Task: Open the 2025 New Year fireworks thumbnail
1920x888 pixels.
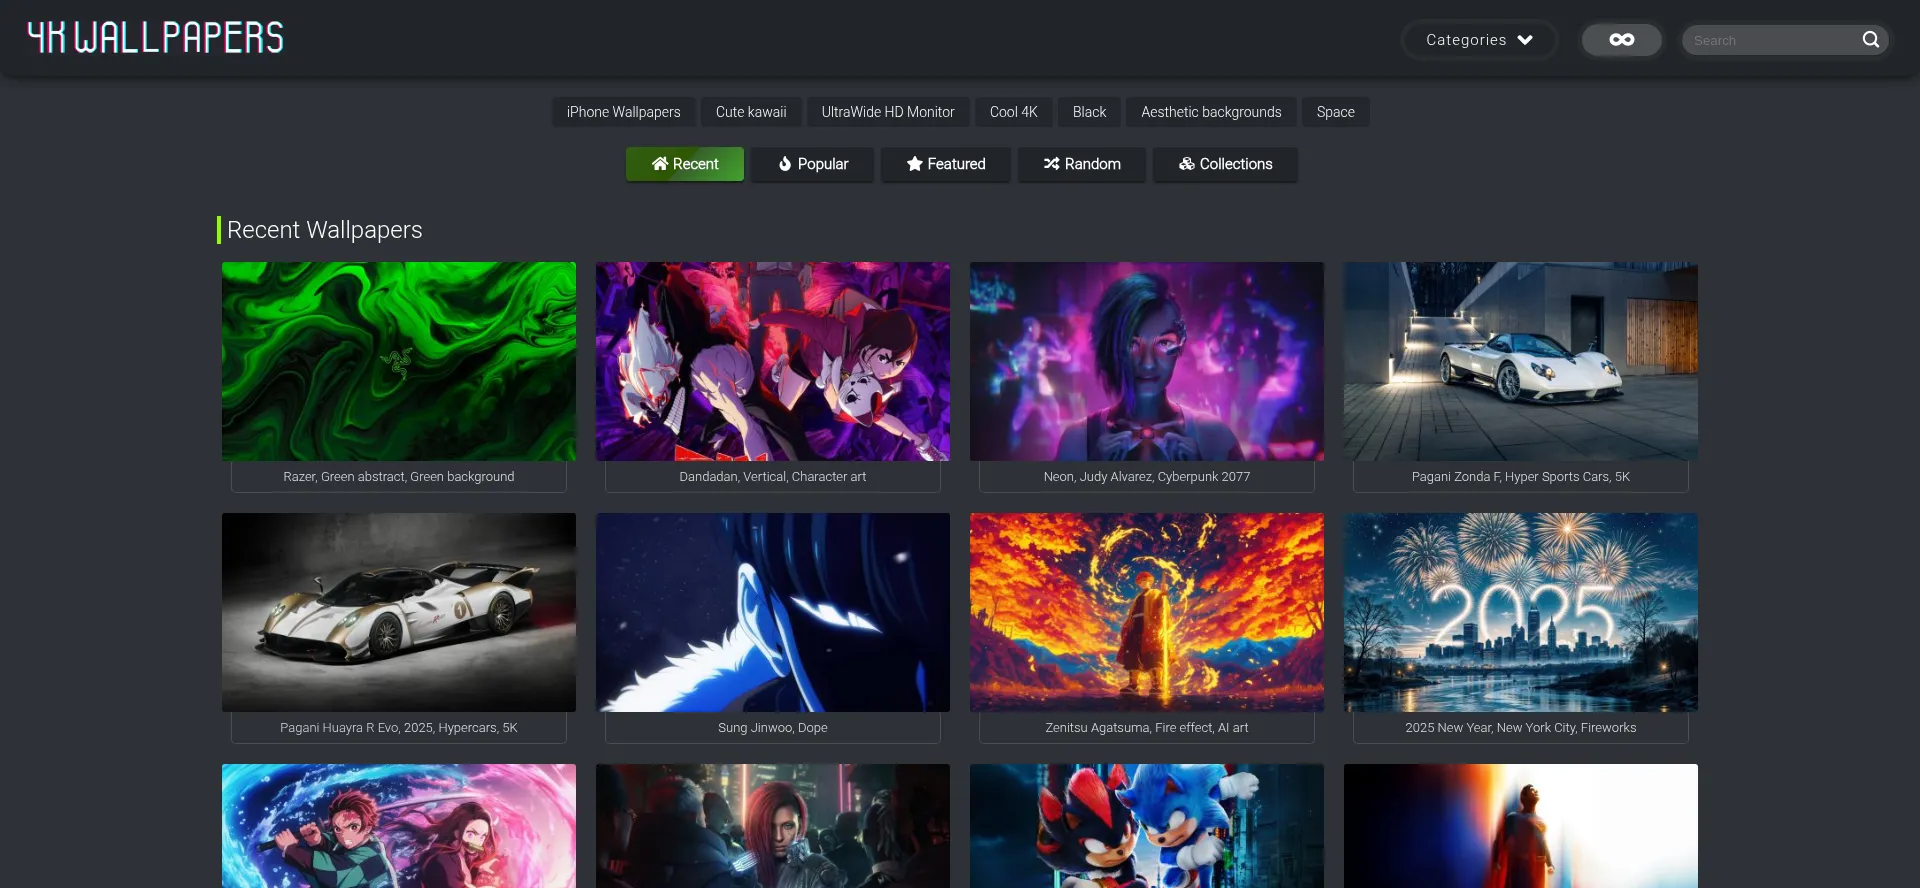Action: tap(1521, 612)
